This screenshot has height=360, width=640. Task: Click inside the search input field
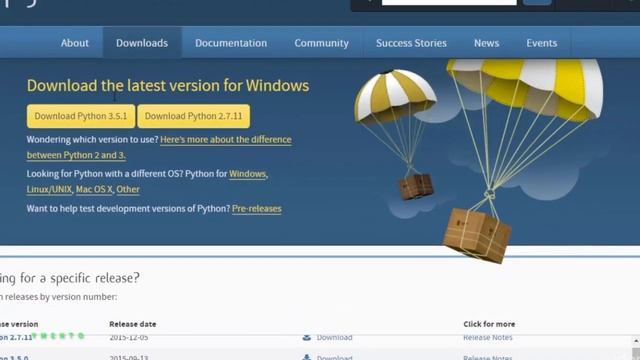449,2
